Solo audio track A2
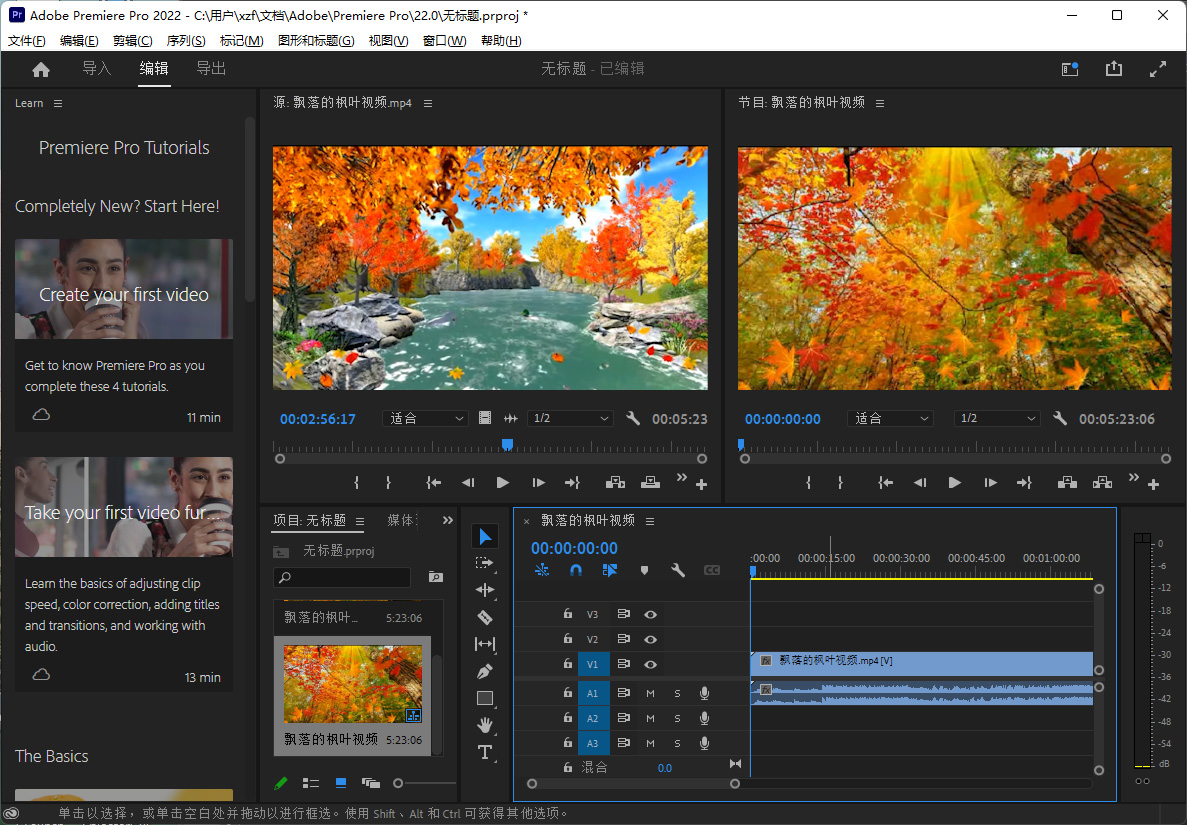 tap(678, 718)
